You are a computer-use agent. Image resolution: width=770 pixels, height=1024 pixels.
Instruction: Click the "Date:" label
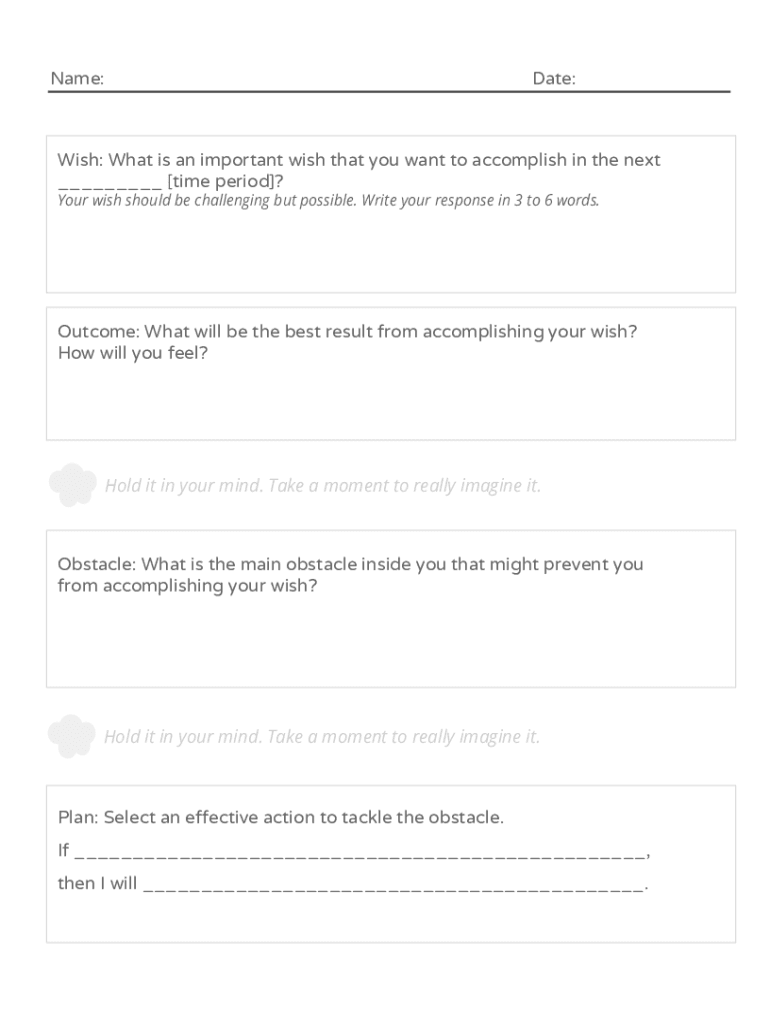(554, 79)
